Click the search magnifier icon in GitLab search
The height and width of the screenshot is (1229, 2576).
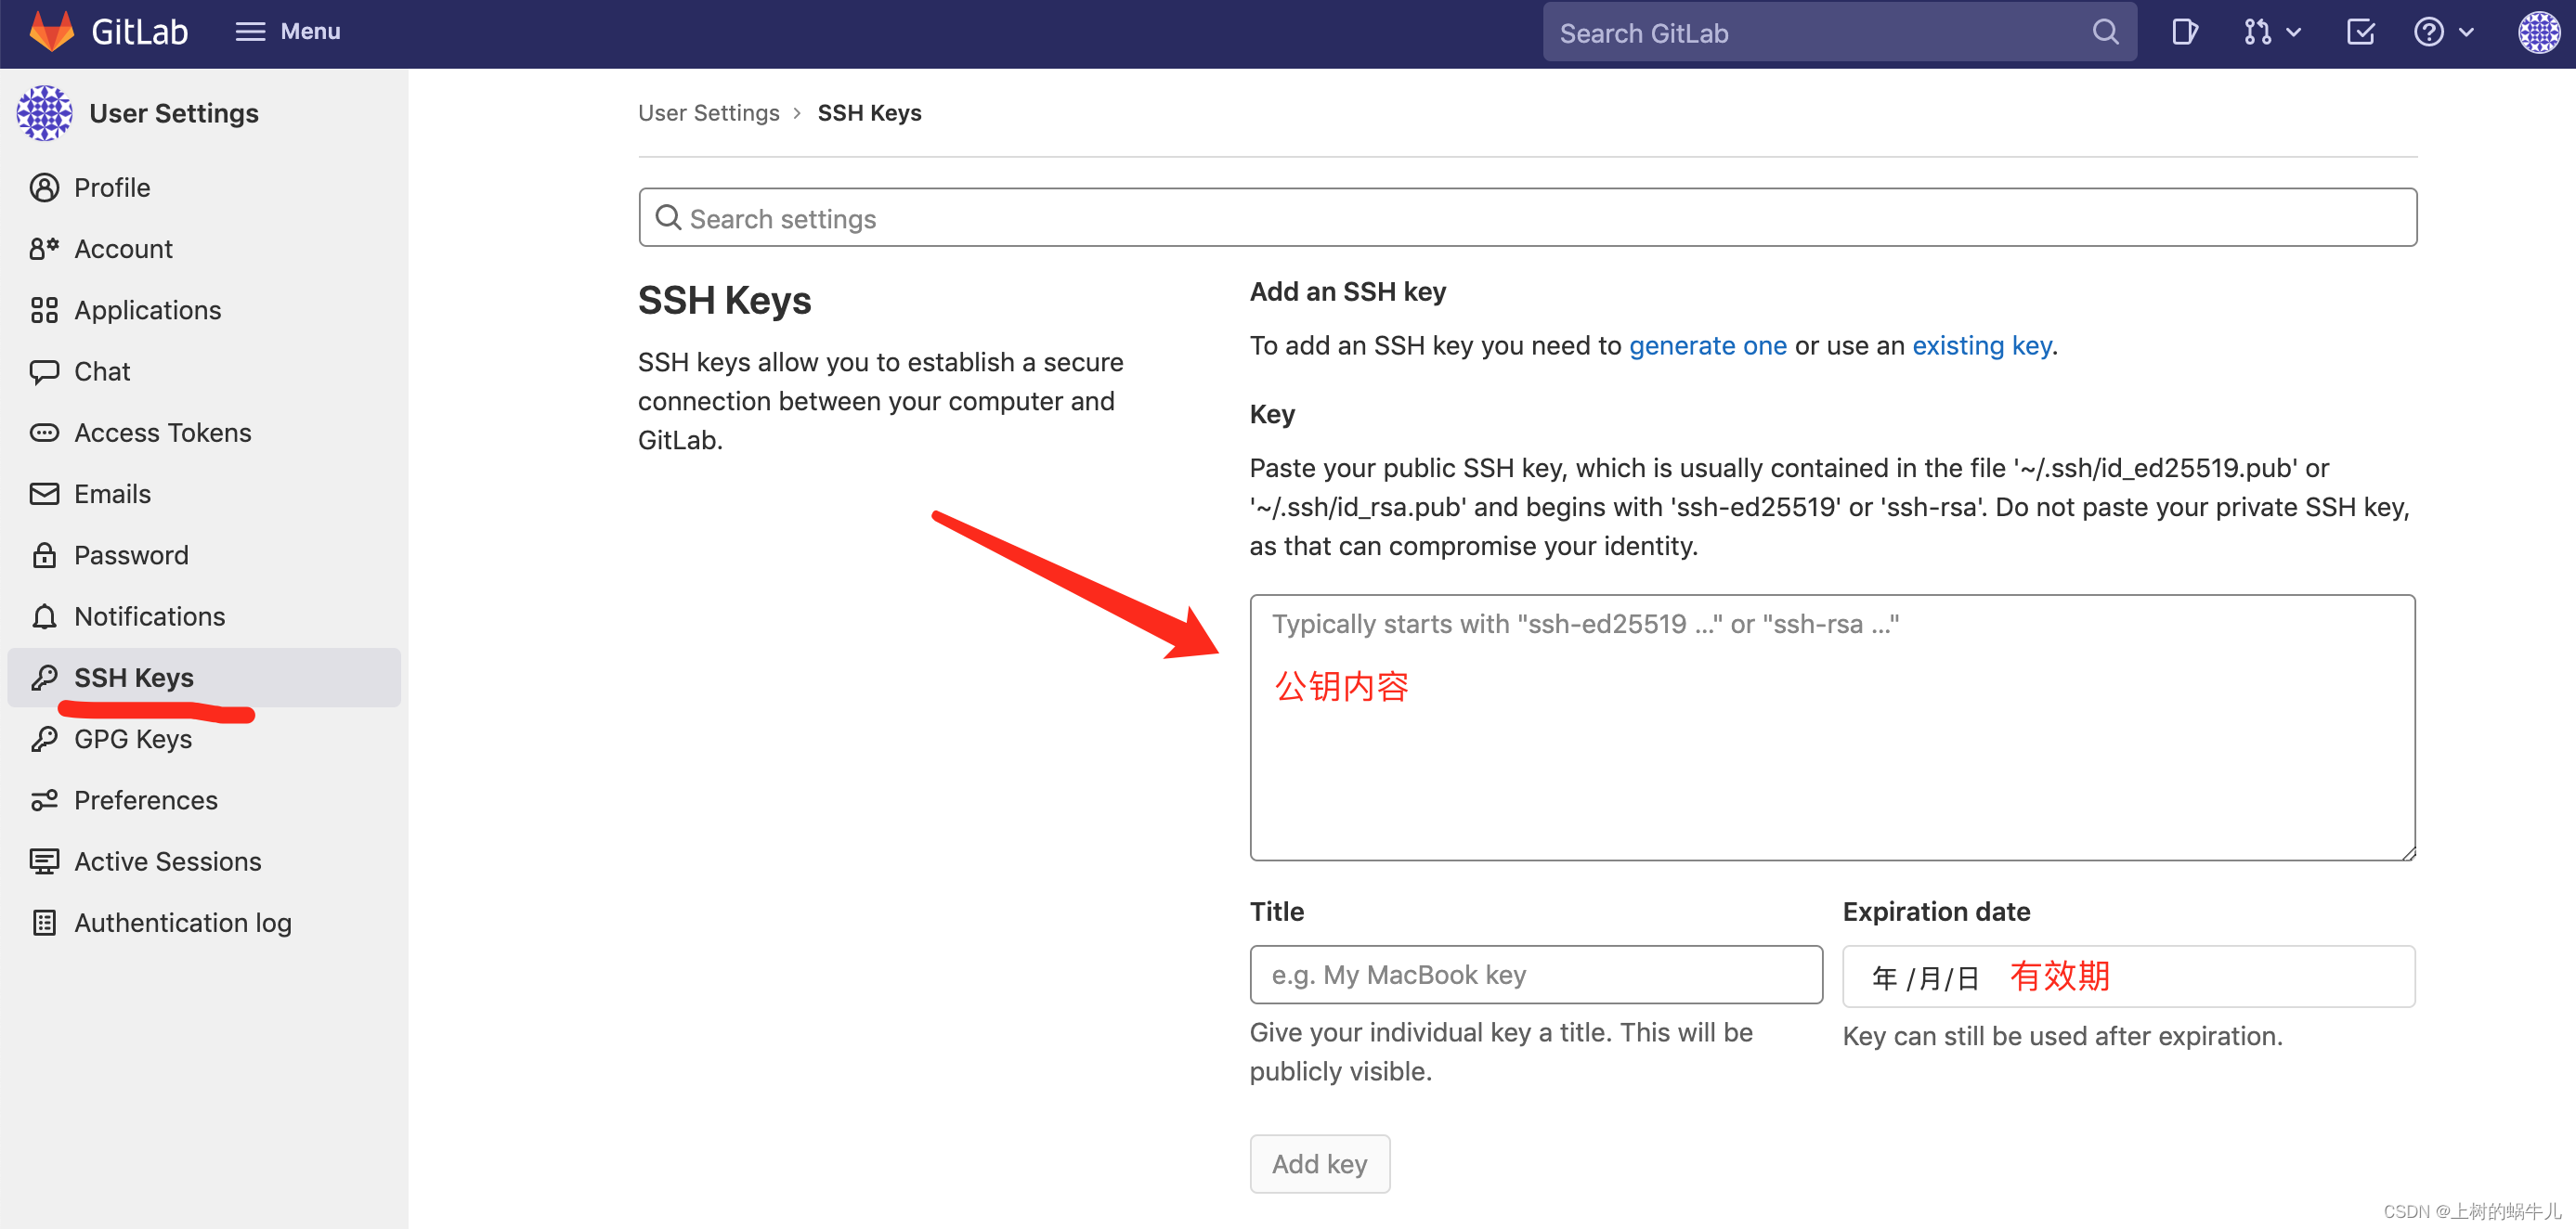point(2105,32)
